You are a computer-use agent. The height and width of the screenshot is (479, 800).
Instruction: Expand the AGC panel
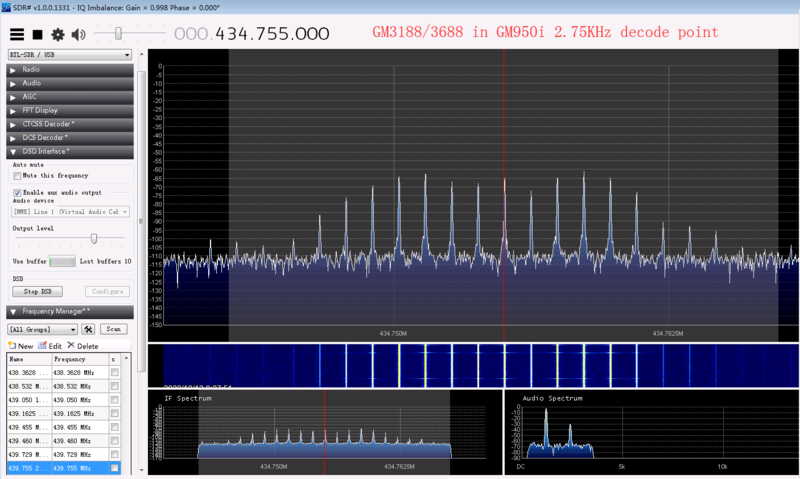[70, 97]
